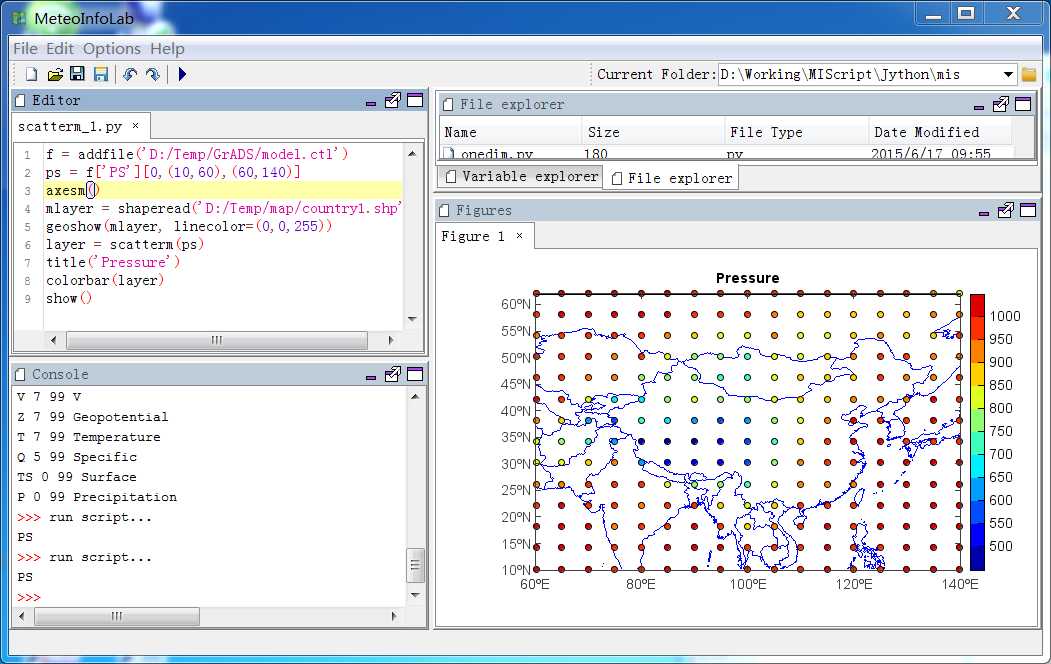
Task: Sort files by the Size column header
Action: point(654,132)
